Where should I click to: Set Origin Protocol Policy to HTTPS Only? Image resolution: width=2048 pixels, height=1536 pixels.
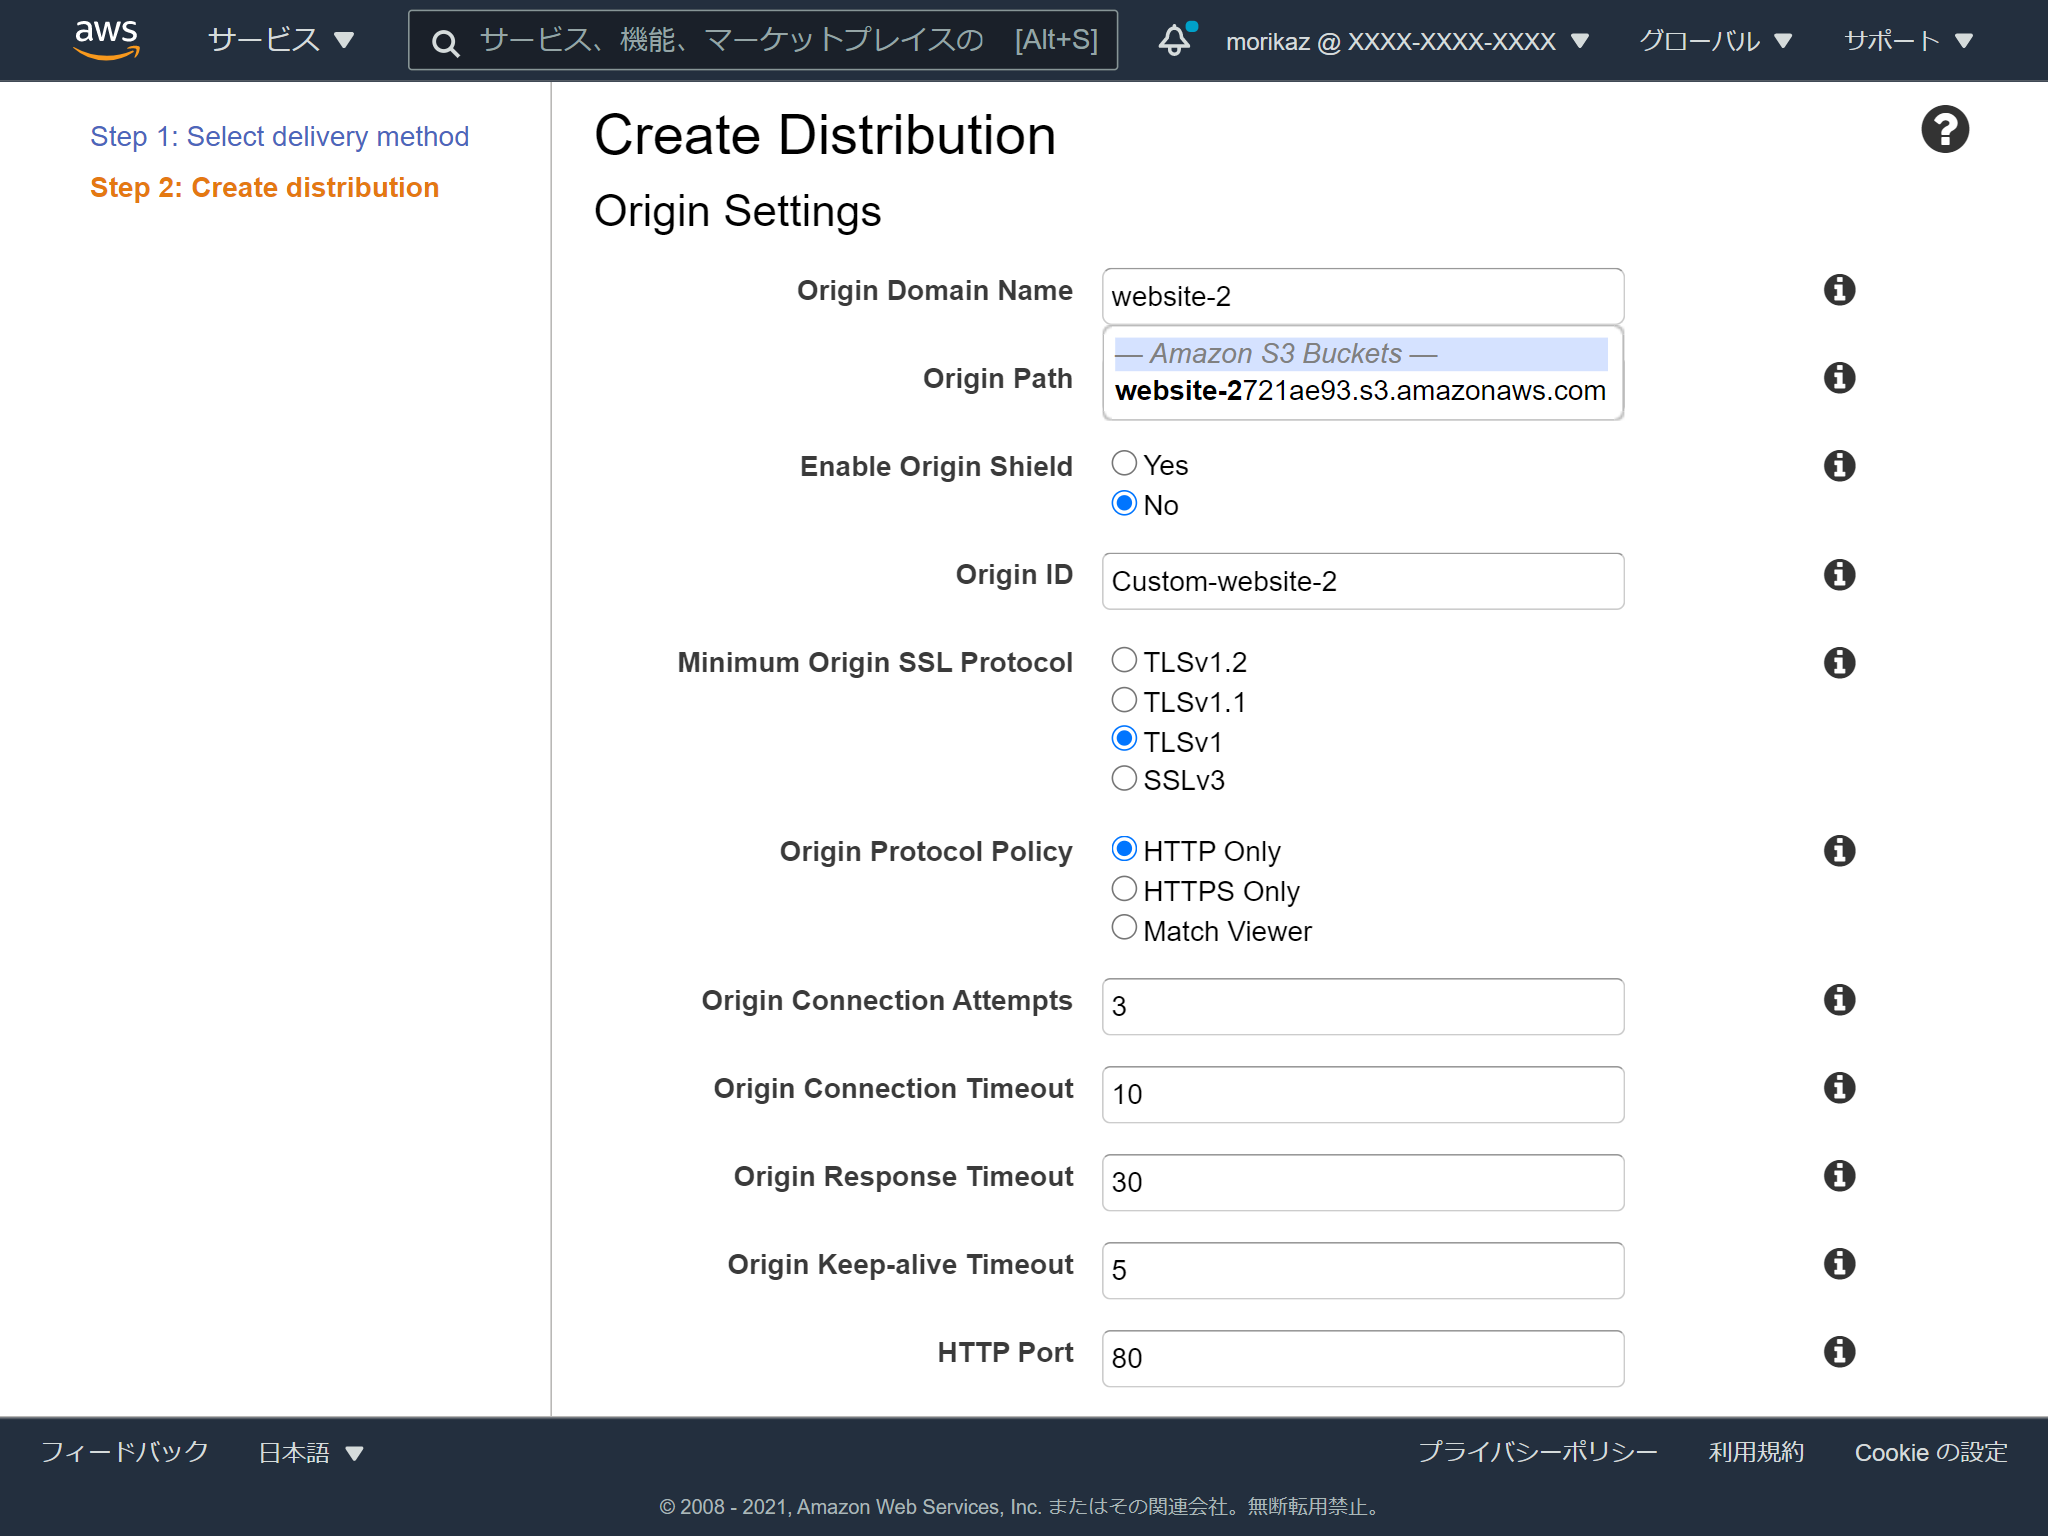(x=1124, y=888)
